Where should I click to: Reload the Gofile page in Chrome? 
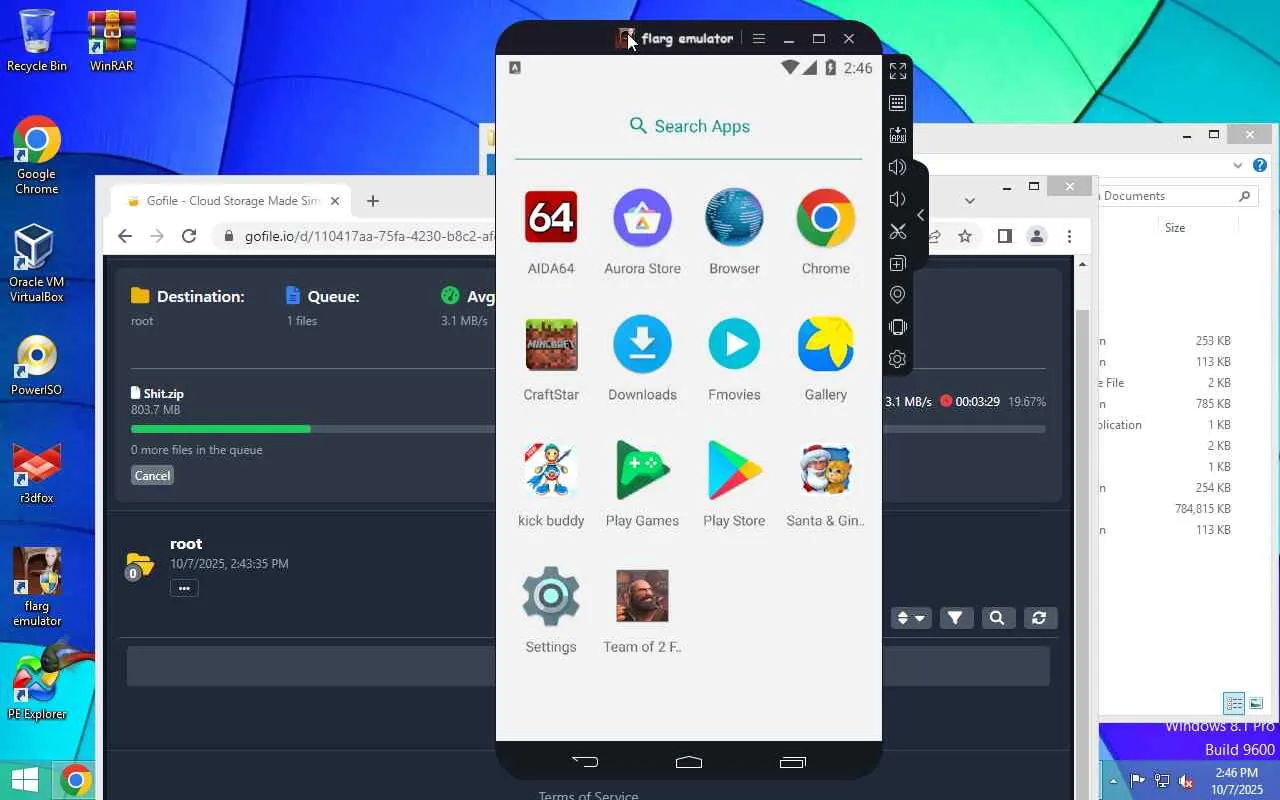pyautogui.click(x=189, y=236)
